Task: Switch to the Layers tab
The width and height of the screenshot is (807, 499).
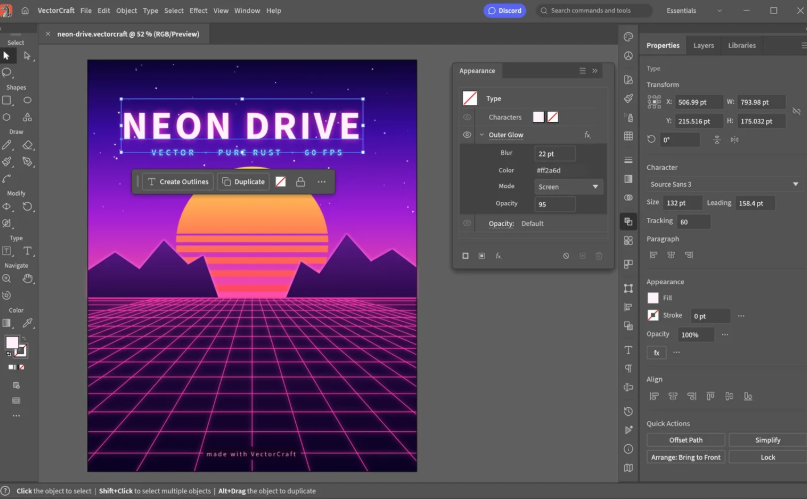Action: point(704,45)
